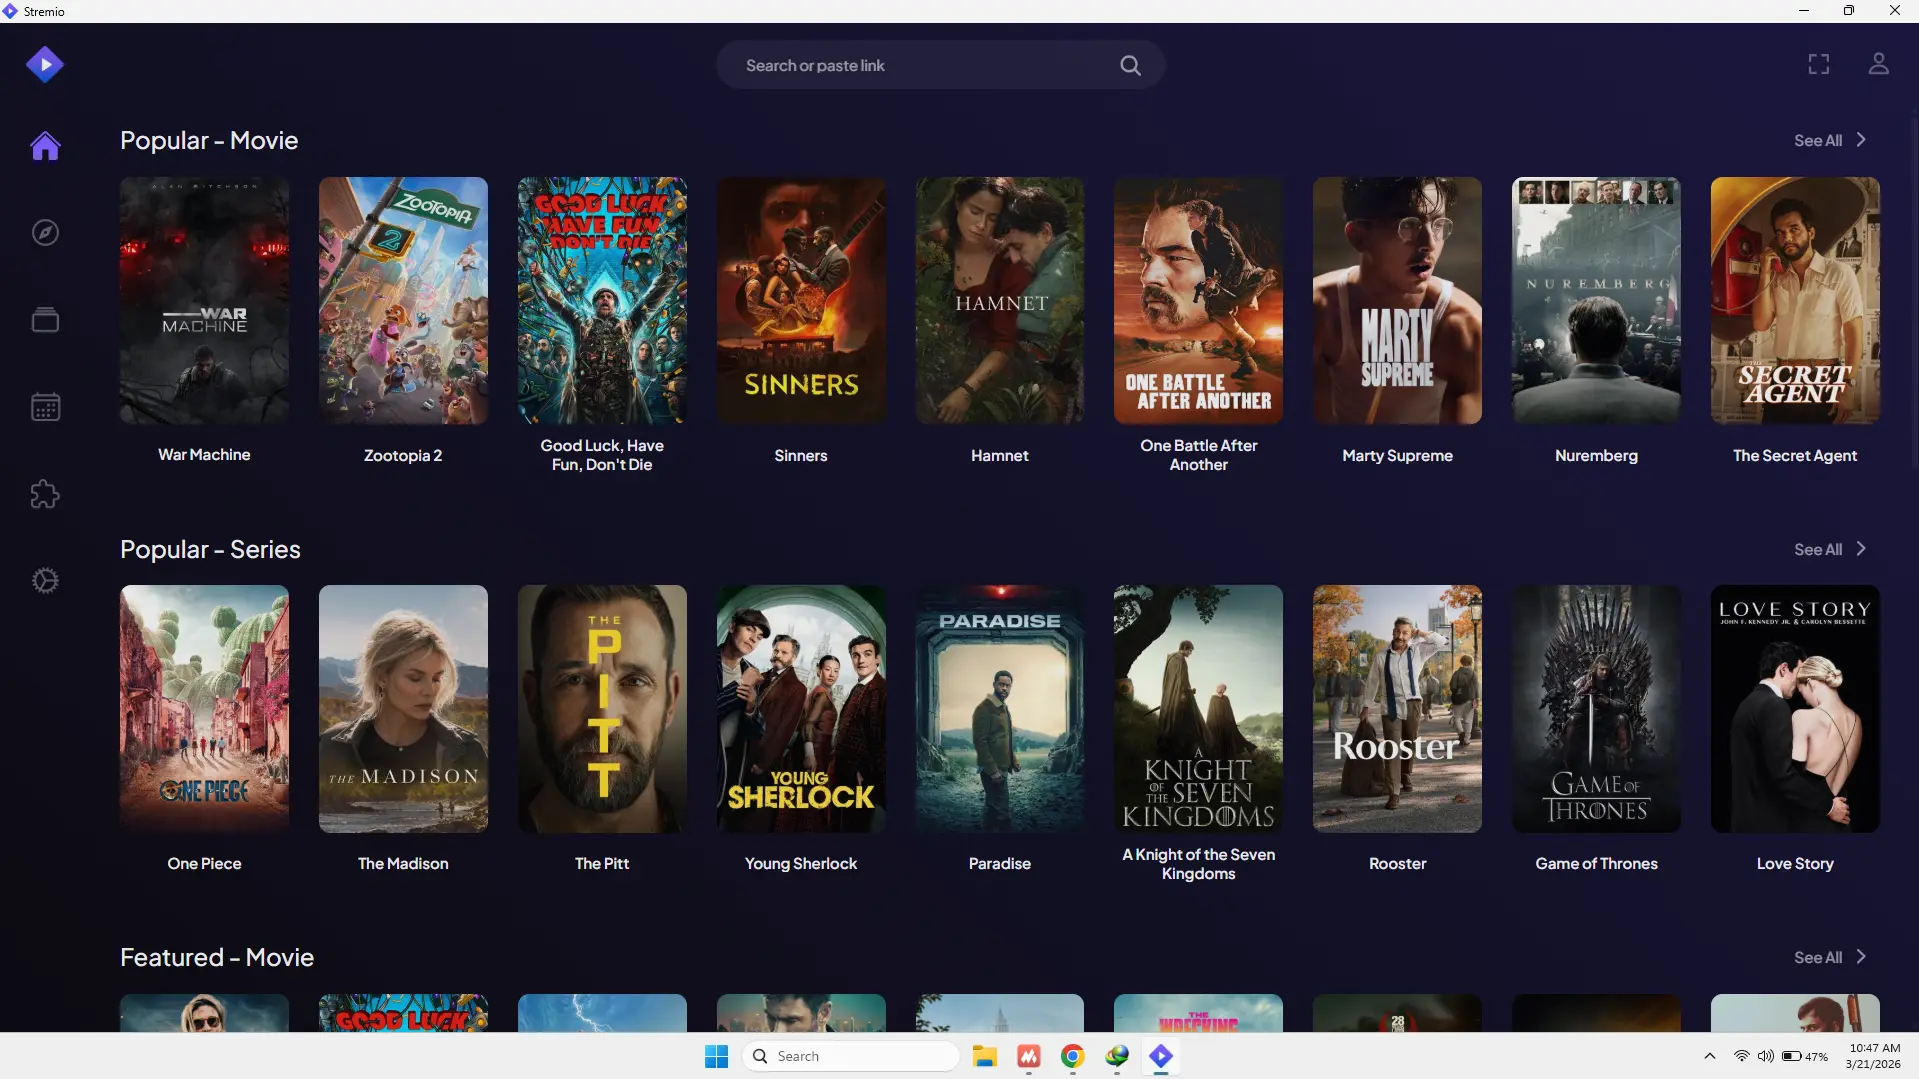Open File Explorer from taskbar

(984, 1056)
